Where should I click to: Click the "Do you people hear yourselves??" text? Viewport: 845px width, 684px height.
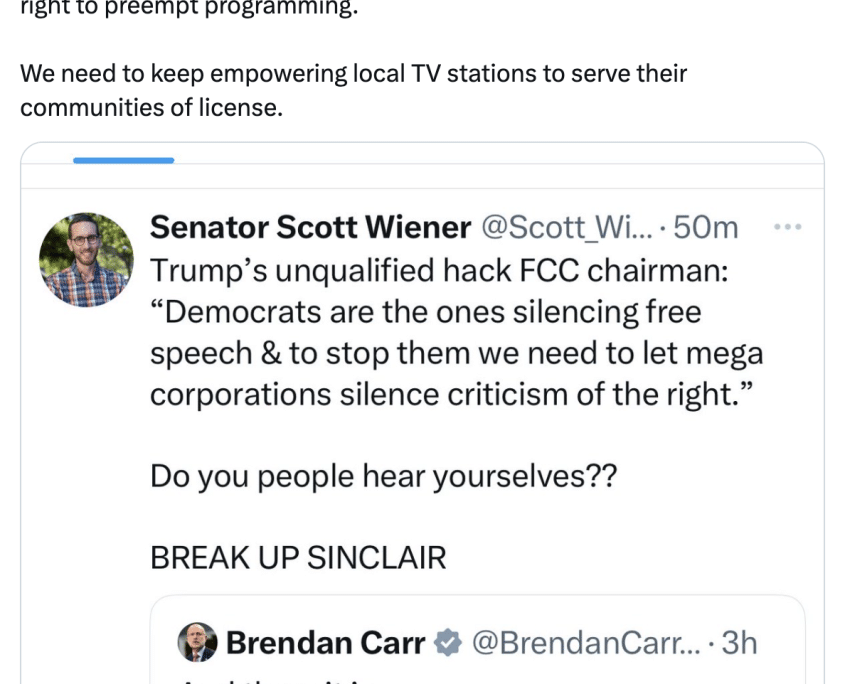(x=383, y=475)
